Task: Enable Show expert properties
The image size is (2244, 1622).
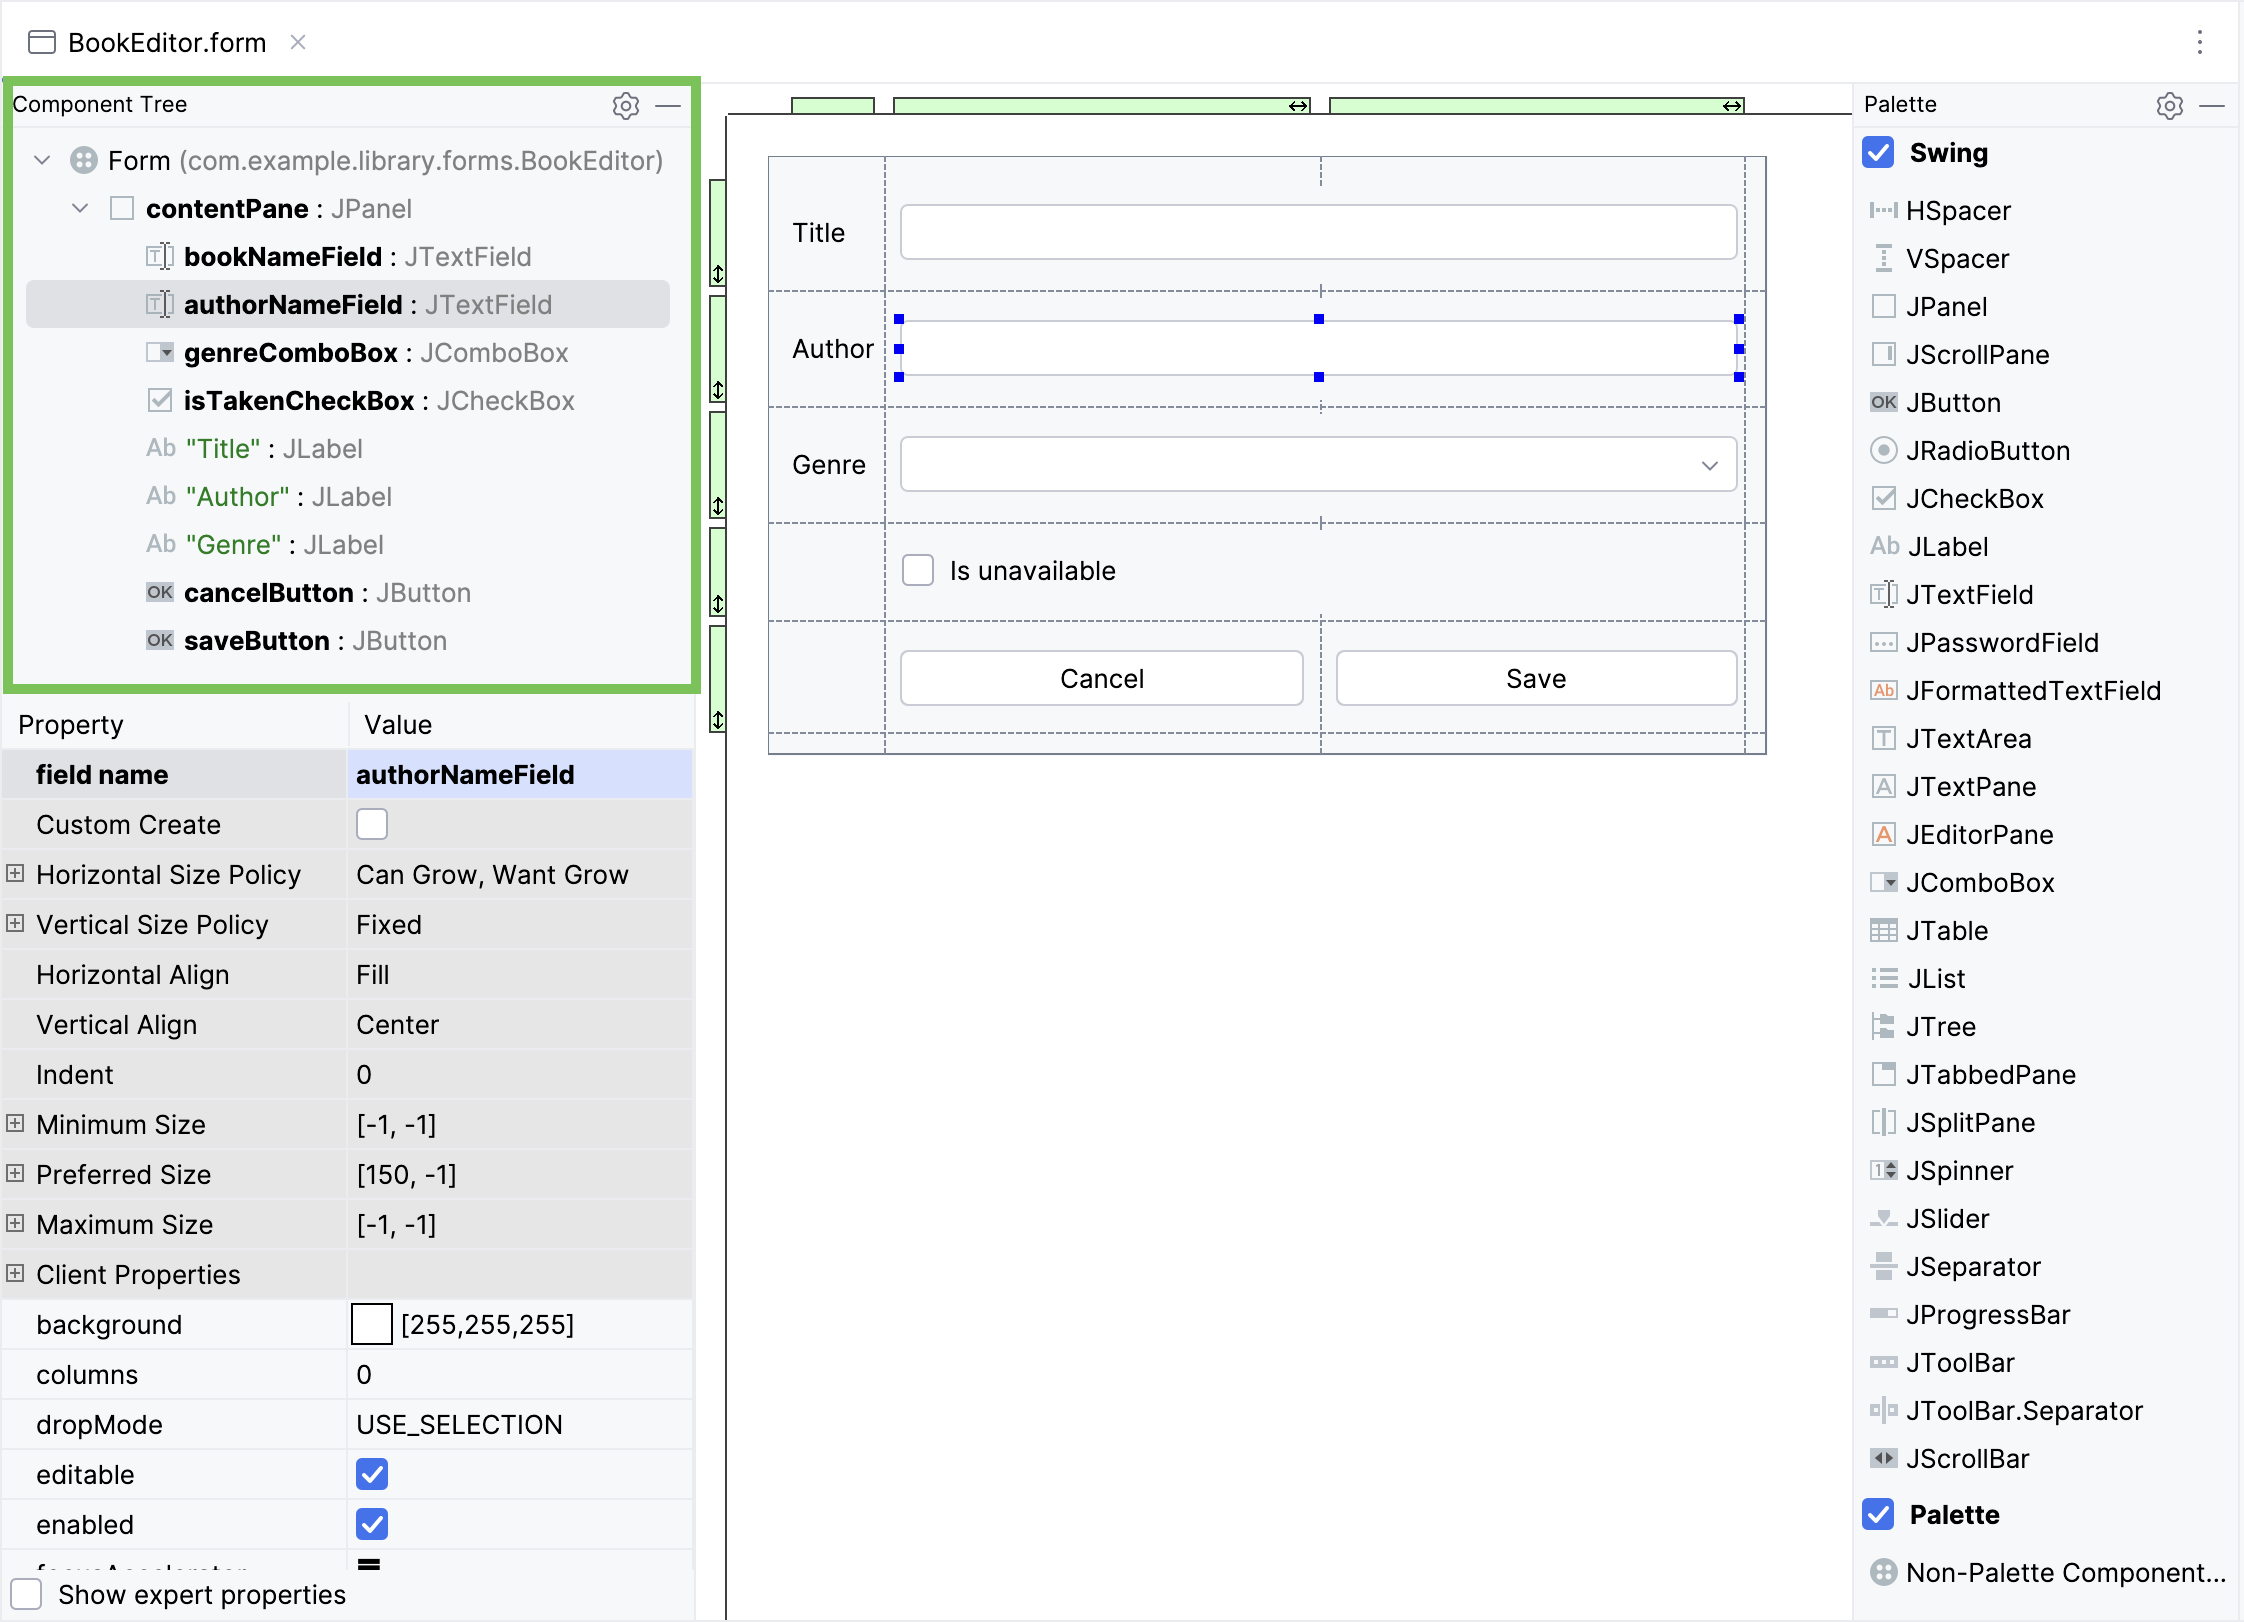Action: pyautogui.click(x=26, y=1594)
